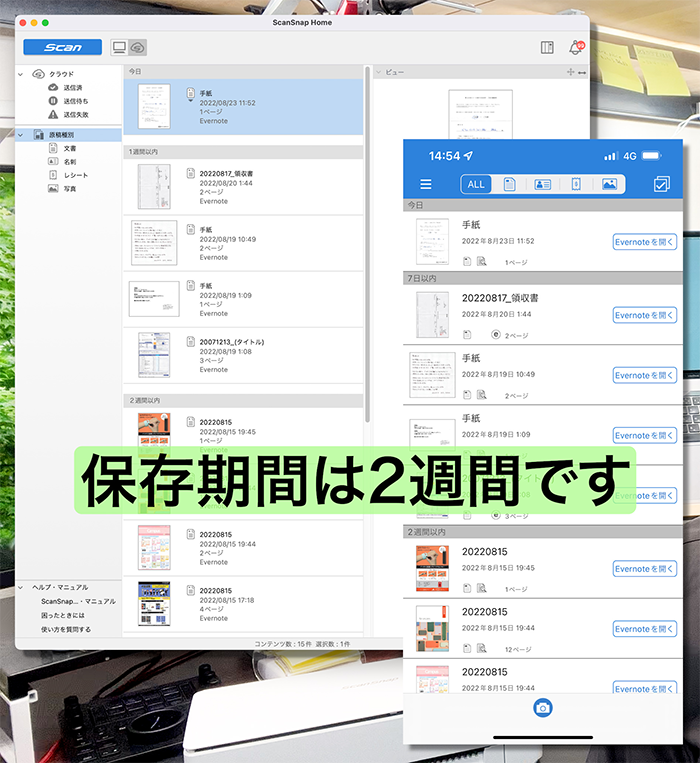Screen dimensions: 700x763
Task: Click the photo icon beside 写真
Action: coord(53,189)
